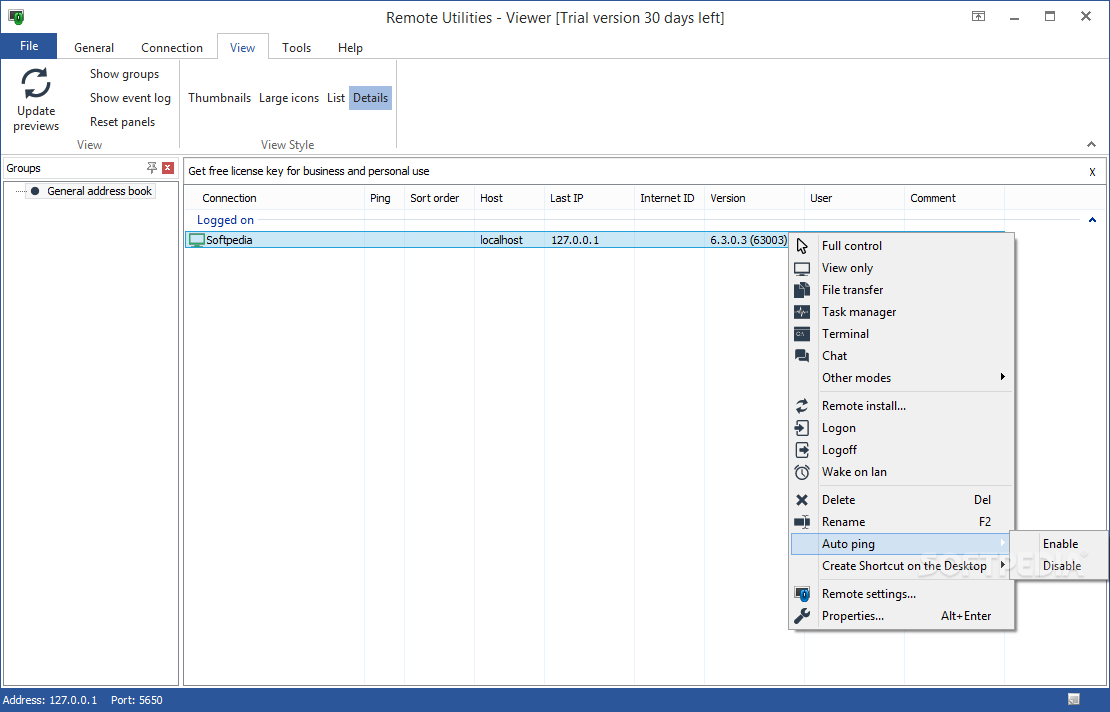Click the Last IP column header

[589, 198]
